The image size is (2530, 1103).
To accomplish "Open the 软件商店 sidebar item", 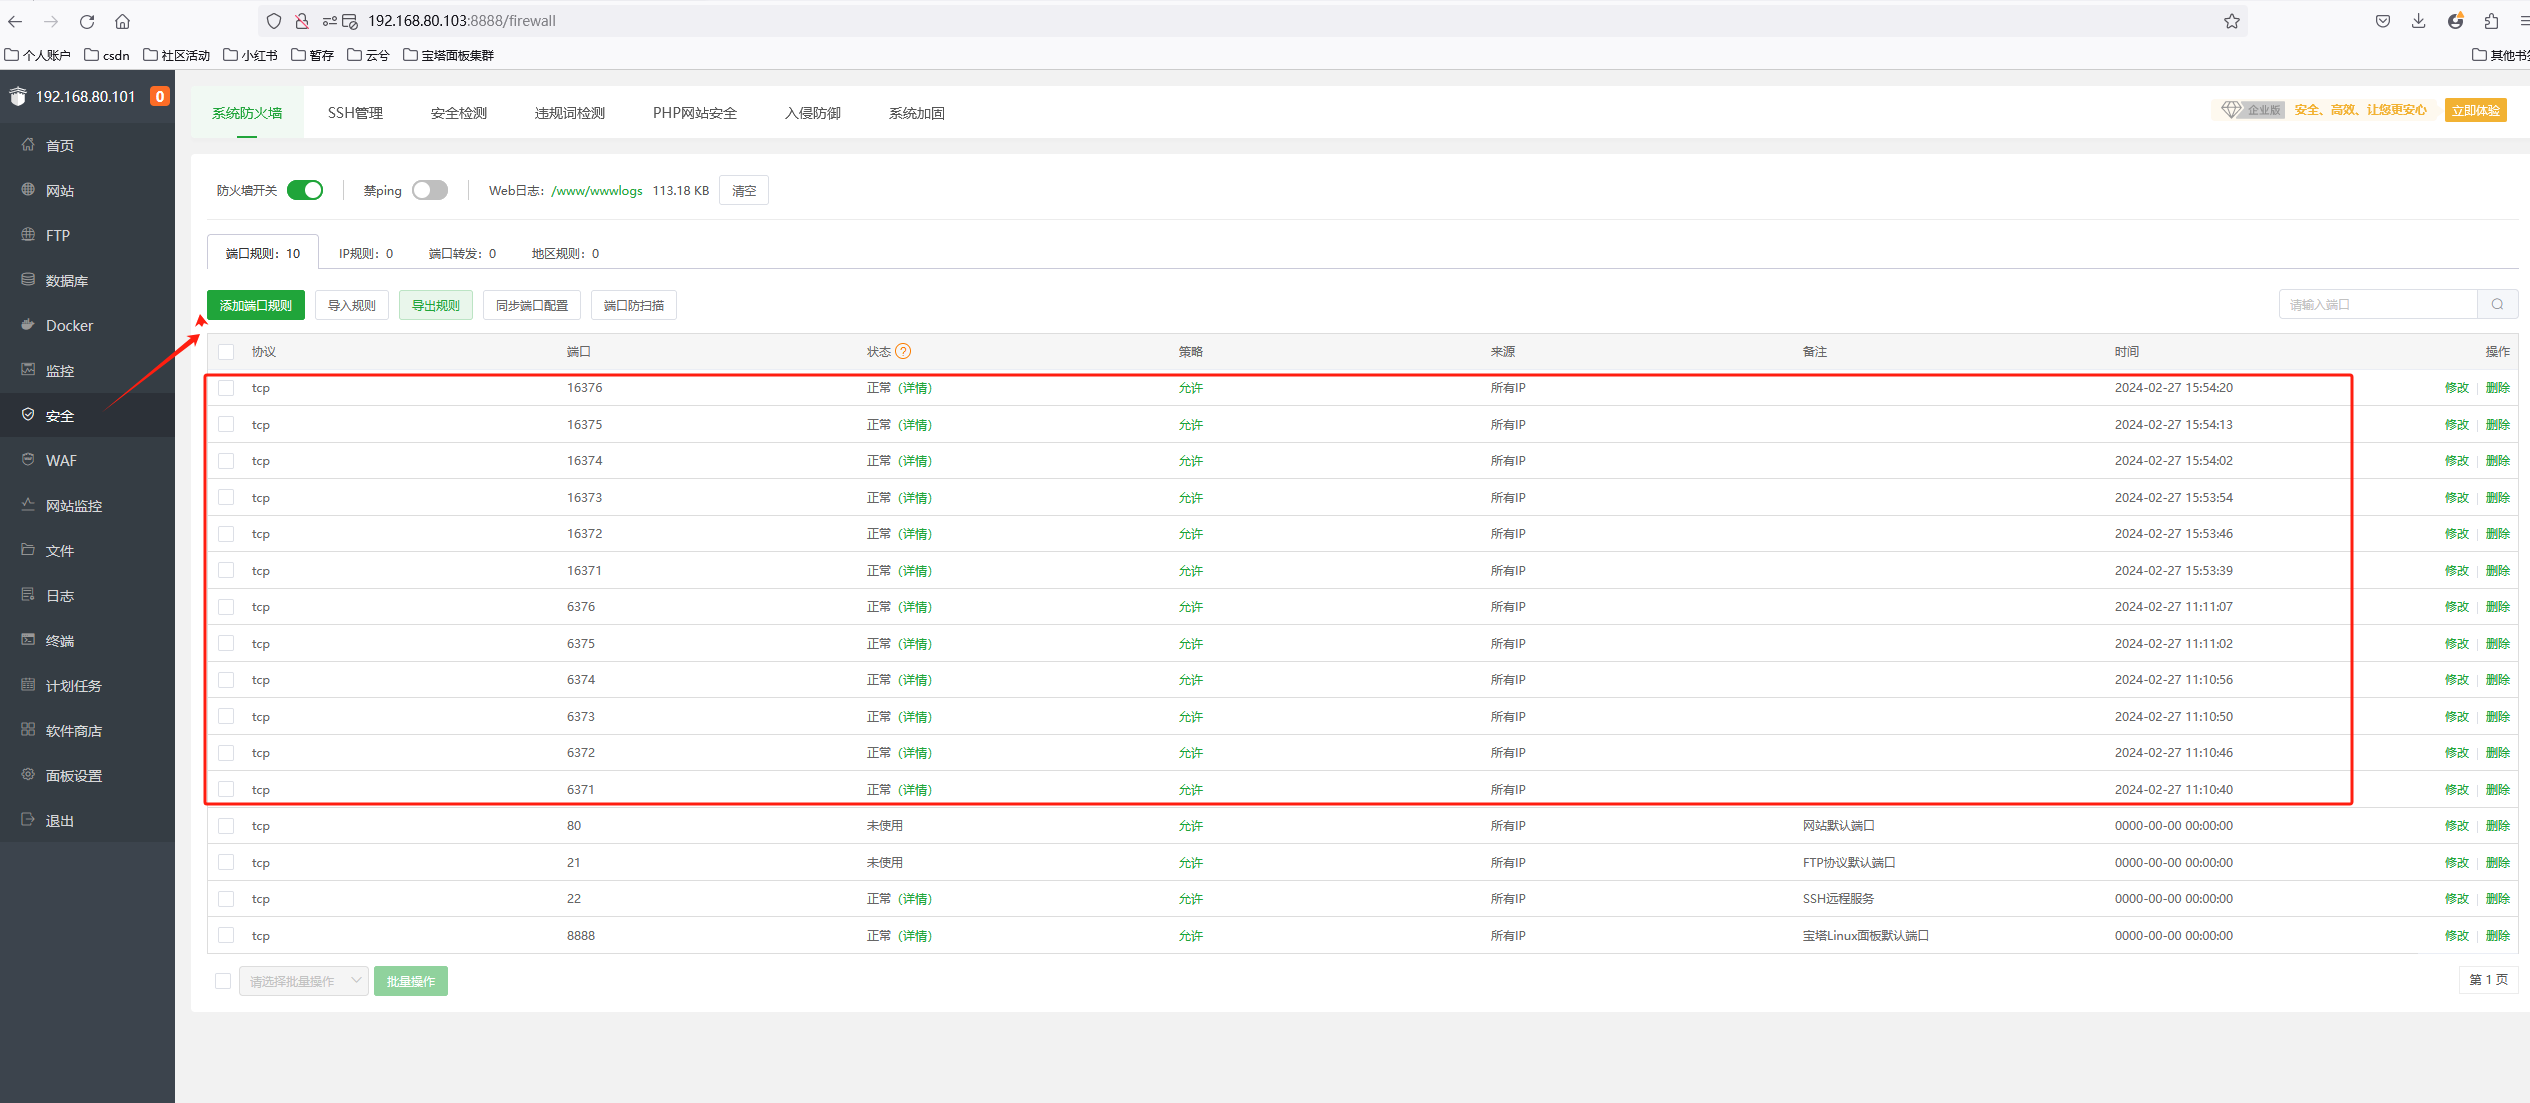I will pos(87,730).
